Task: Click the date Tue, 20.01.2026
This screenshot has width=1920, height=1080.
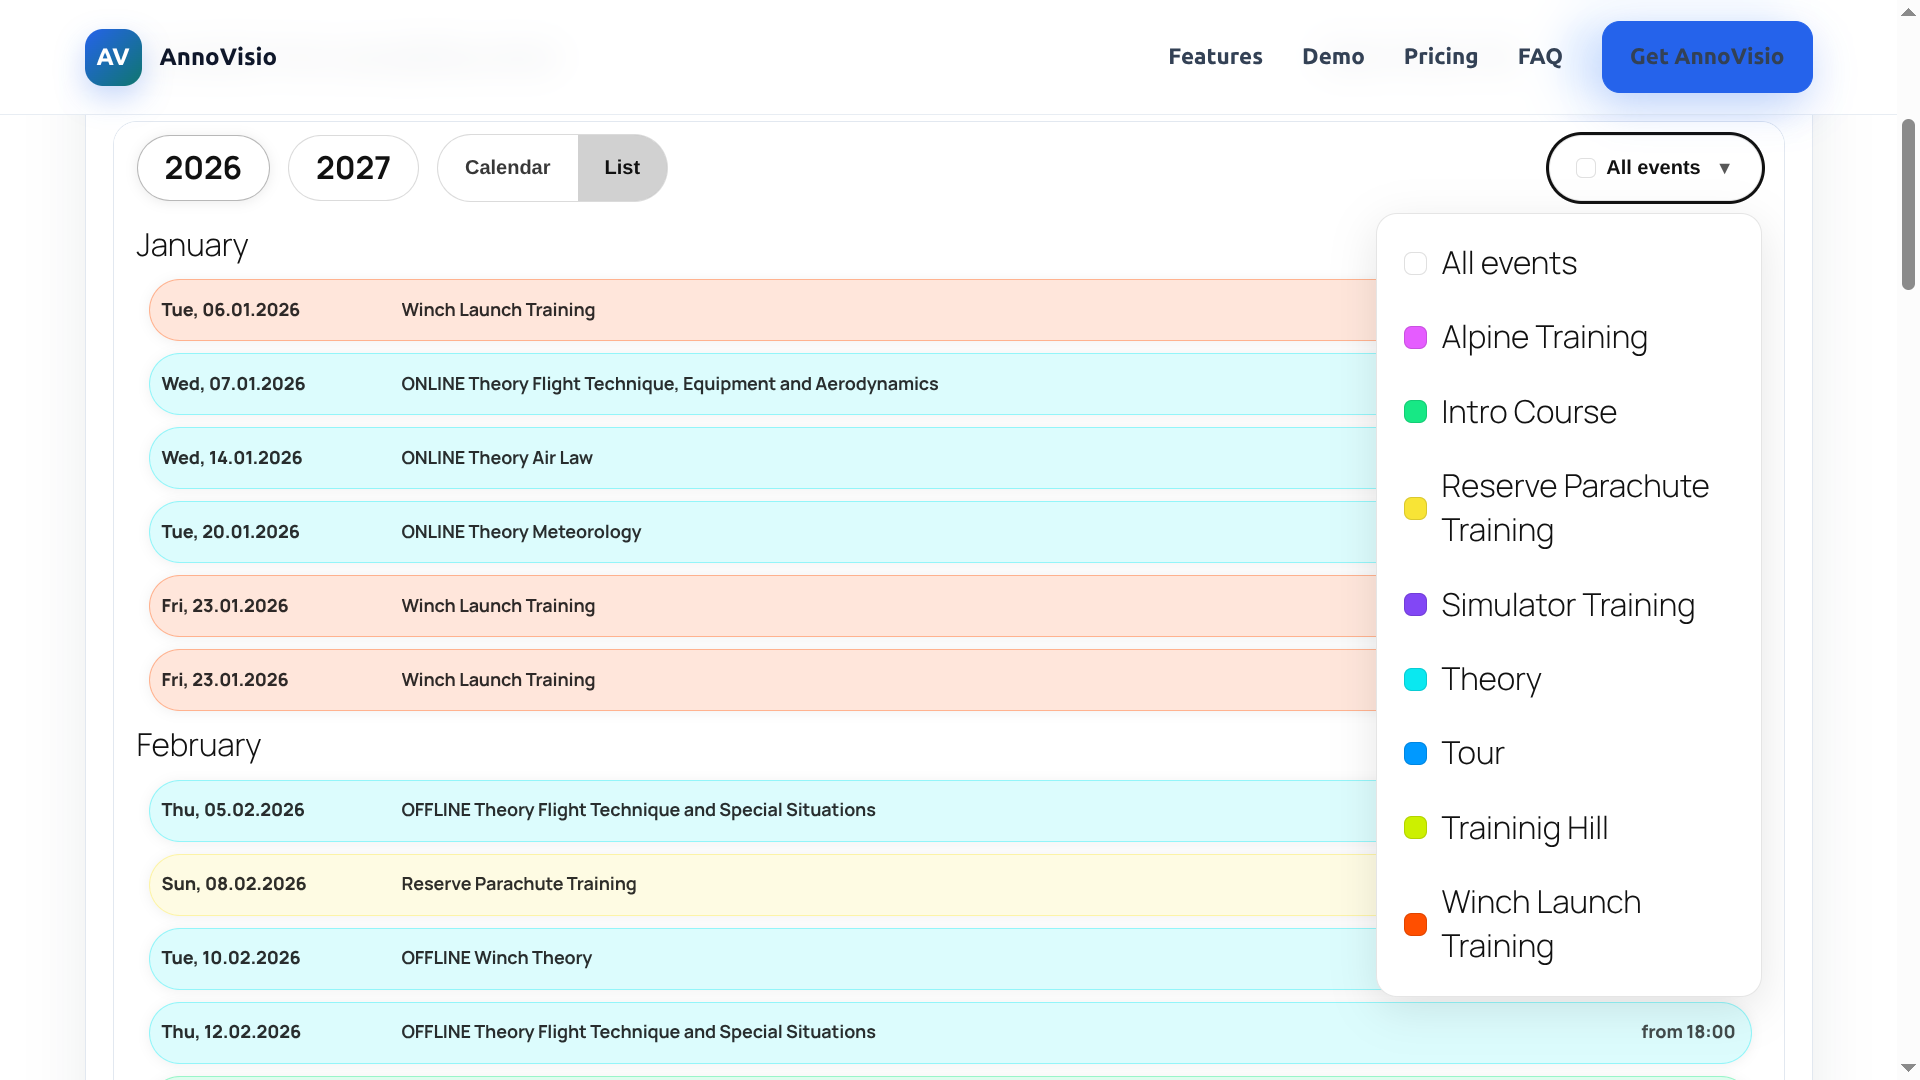Action: tap(230, 532)
